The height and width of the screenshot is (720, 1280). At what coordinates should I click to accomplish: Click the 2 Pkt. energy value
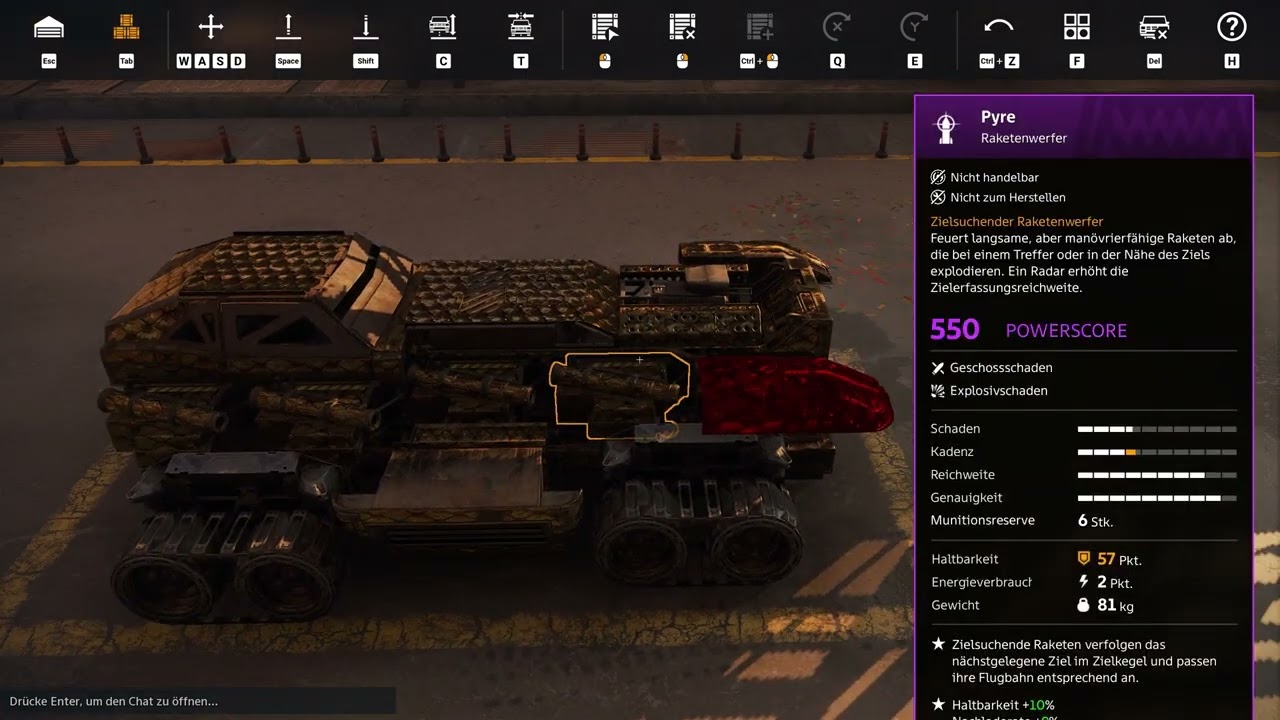pos(1114,582)
